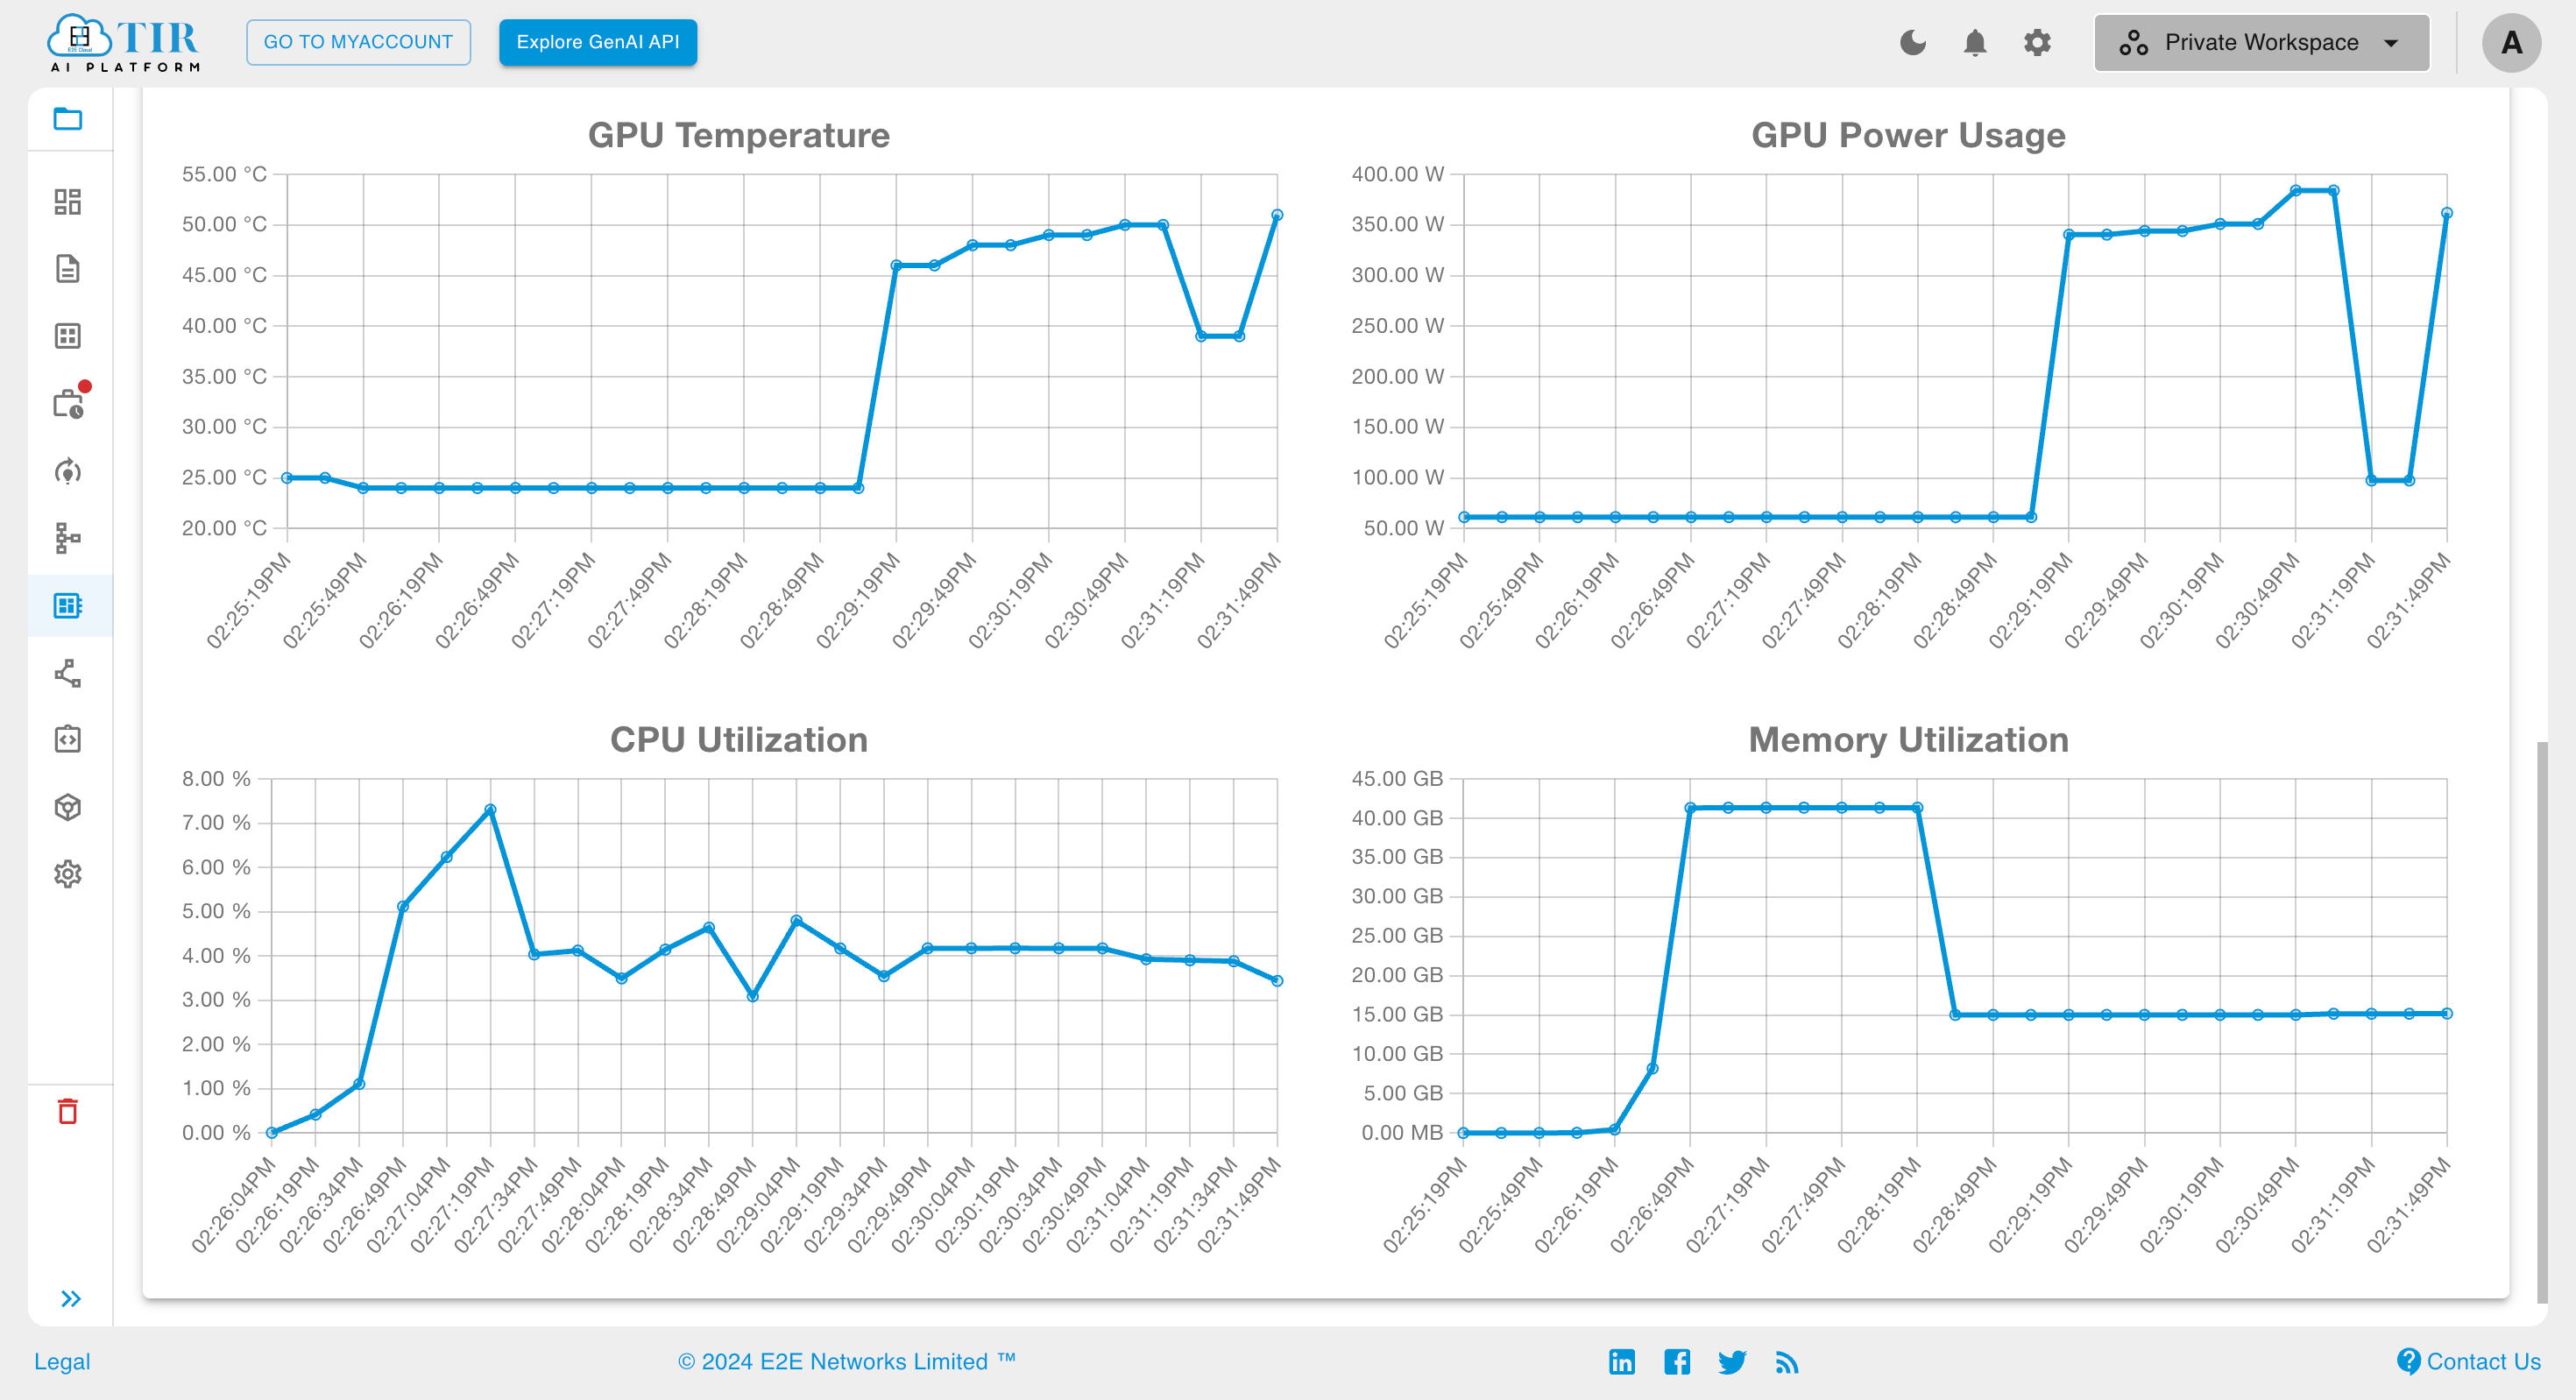Viewport: 2576px width, 1400px height.
Task: Open the folder icon in sidebar
Action: tap(68, 119)
